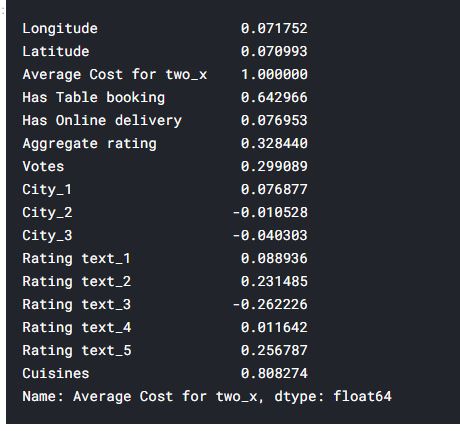Click the Cuisines value 0.808274
The height and width of the screenshot is (431, 460).
274,374
